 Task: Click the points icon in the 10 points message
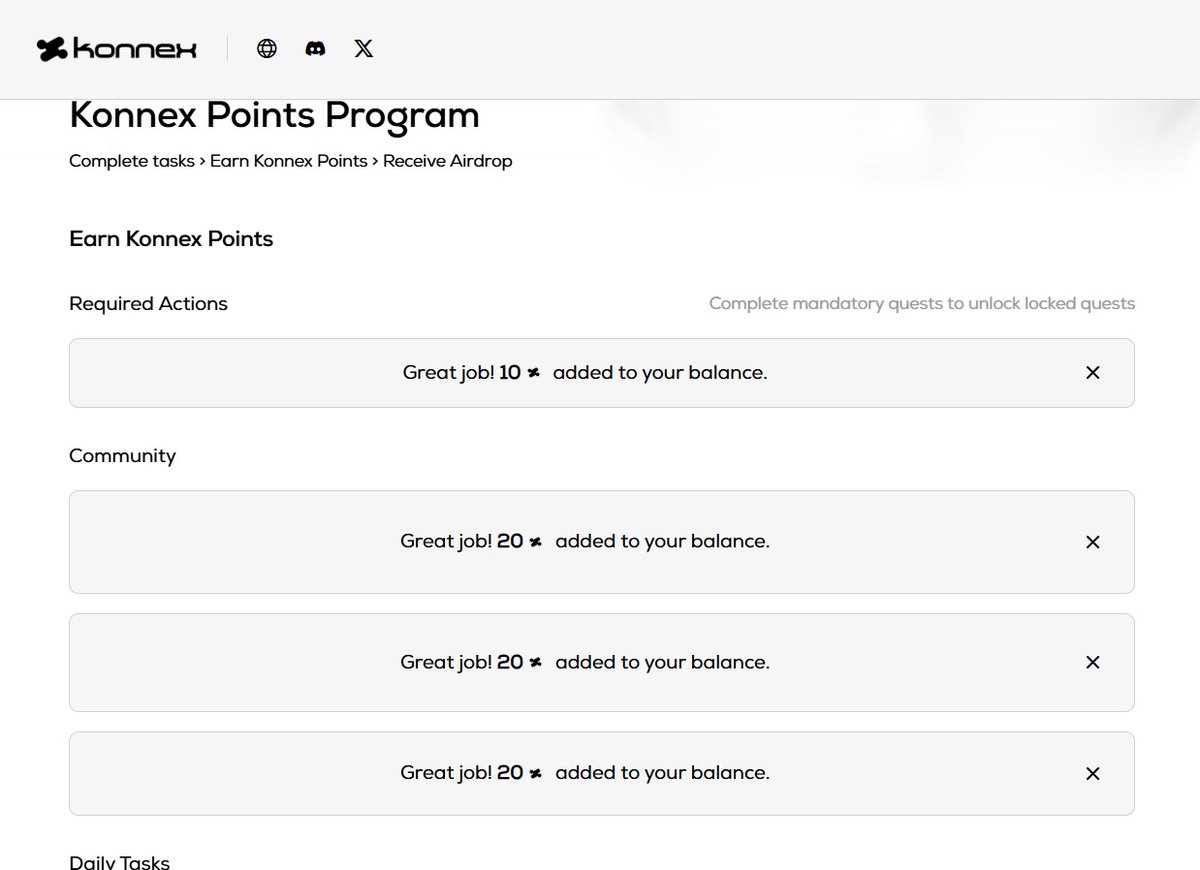pyautogui.click(x=535, y=373)
